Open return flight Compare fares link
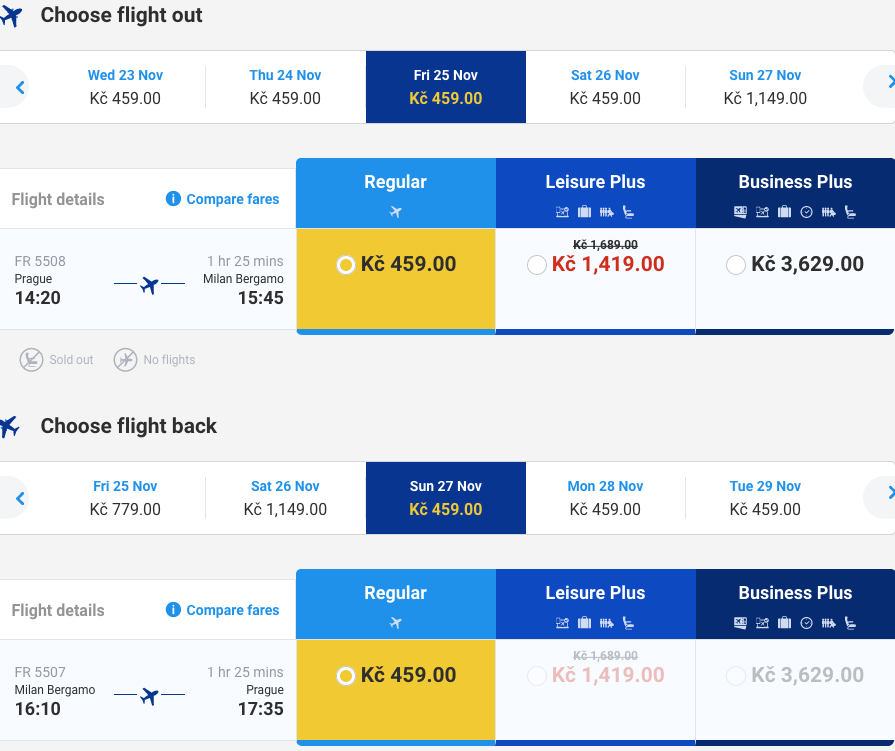This screenshot has height=751, width=895. 232,610
